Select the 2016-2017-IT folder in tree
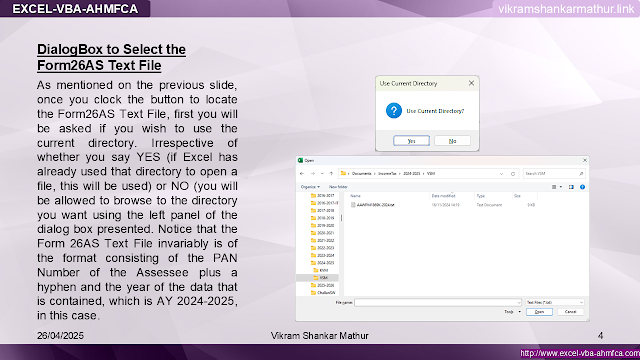 point(324,203)
